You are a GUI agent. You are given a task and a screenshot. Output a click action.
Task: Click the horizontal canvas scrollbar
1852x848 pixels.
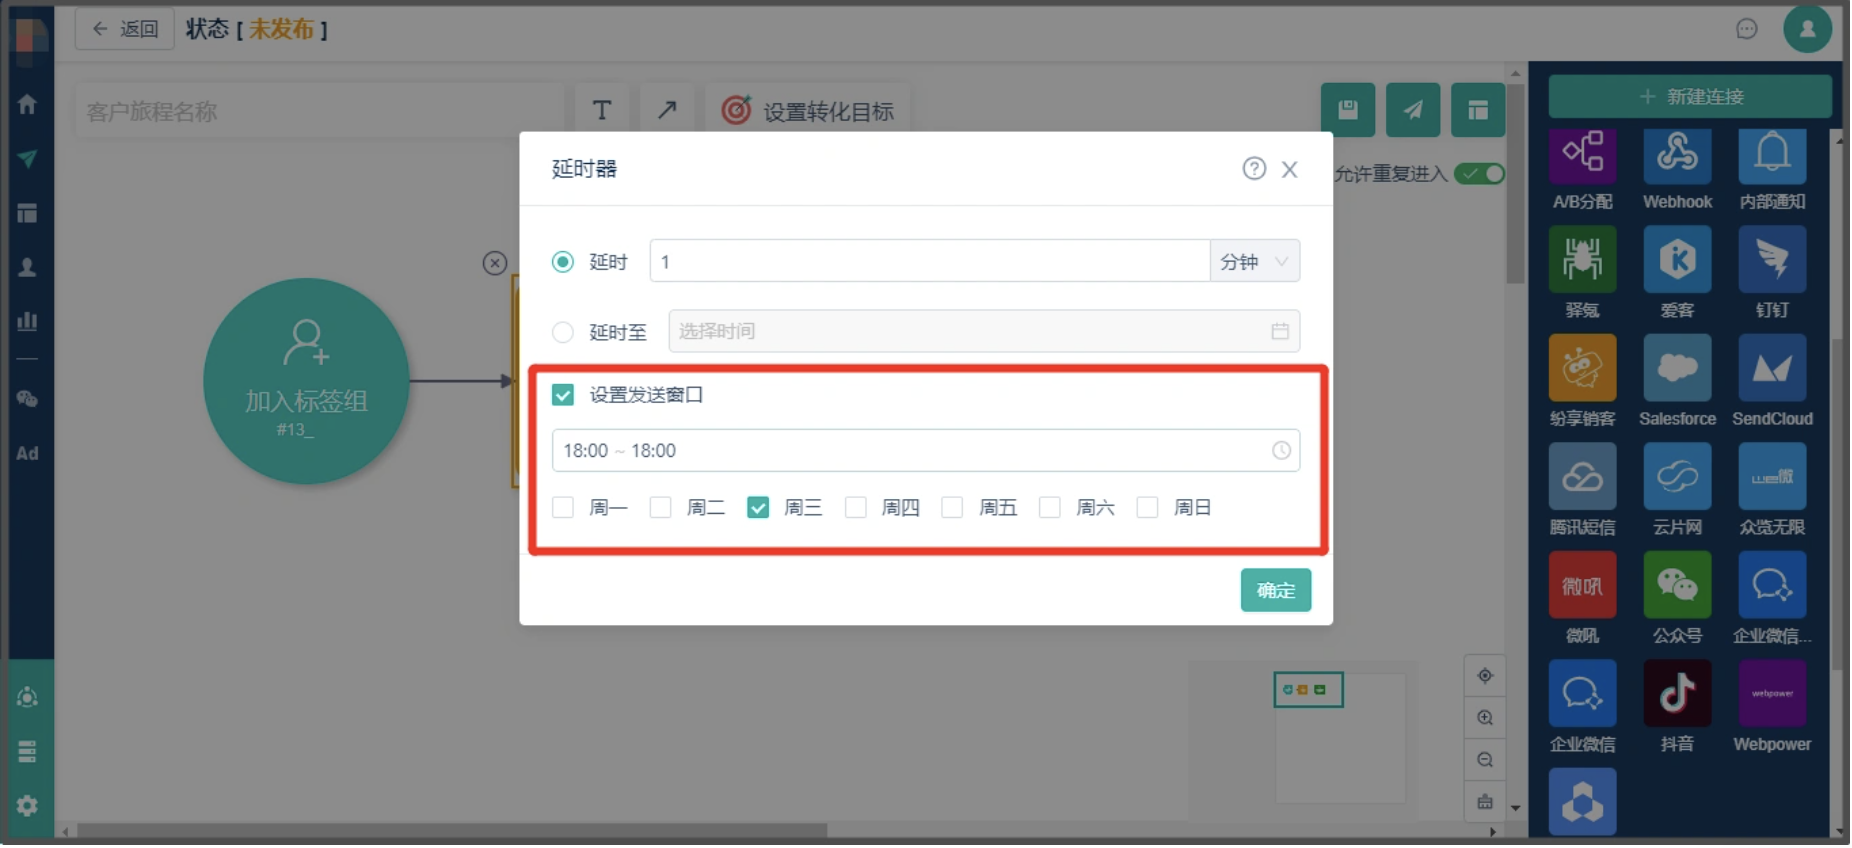pyautogui.click(x=453, y=831)
